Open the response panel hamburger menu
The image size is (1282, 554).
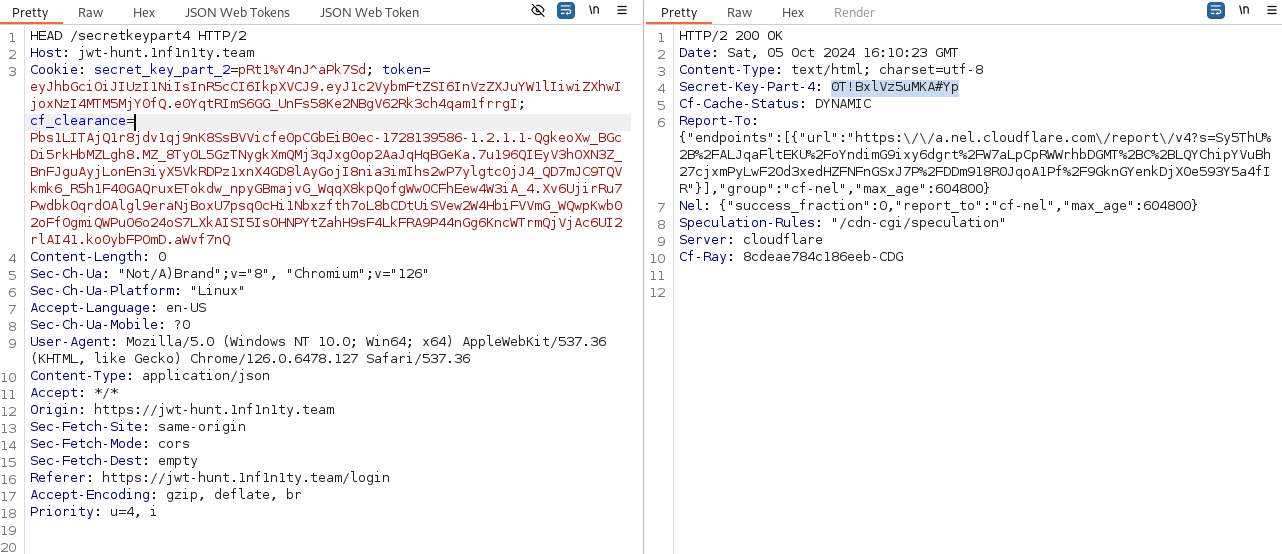[x=1270, y=11]
